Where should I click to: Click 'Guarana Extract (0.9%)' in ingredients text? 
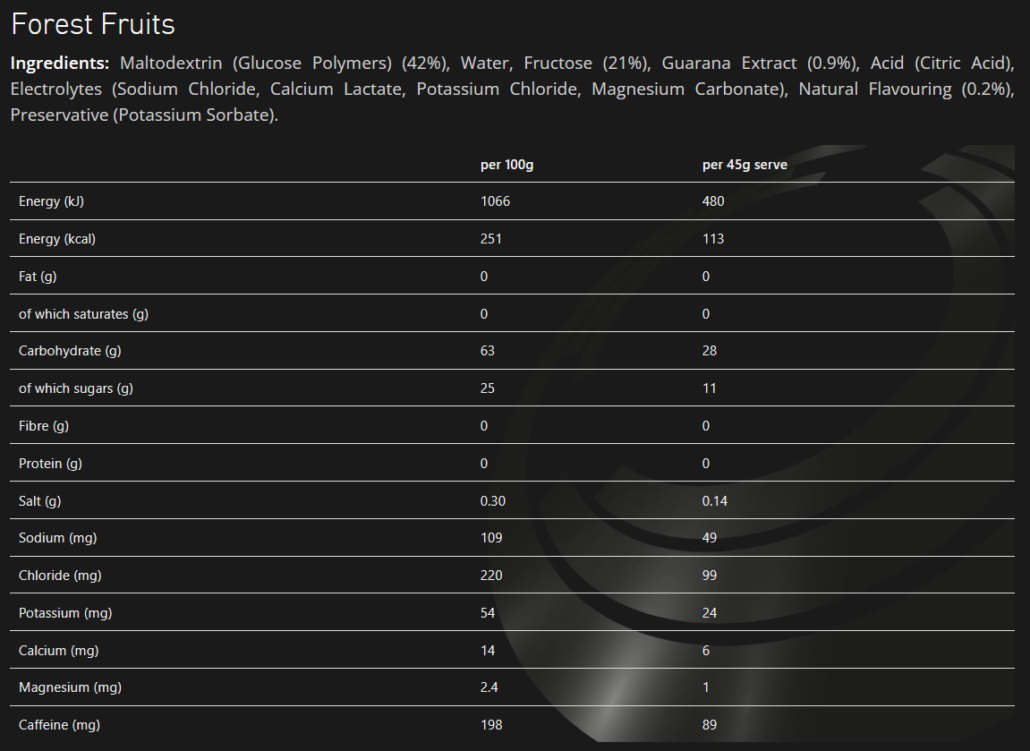click(760, 63)
